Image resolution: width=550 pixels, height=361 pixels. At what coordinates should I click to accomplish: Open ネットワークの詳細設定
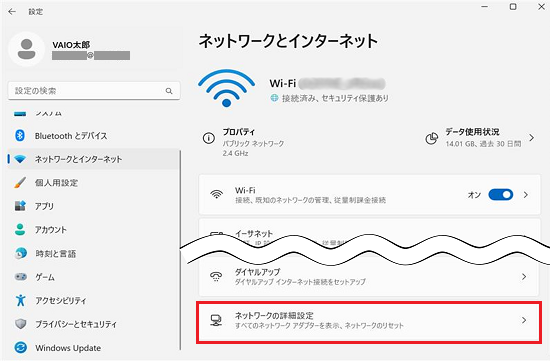(369, 322)
